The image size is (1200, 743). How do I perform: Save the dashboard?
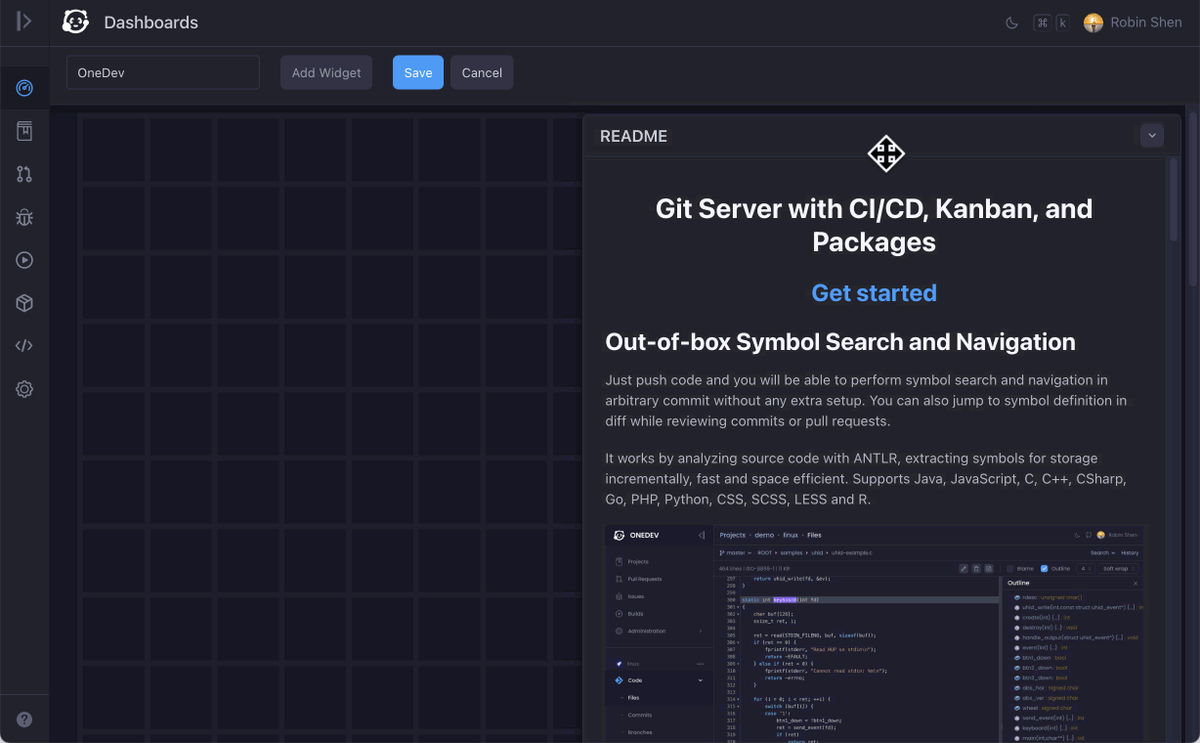pos(418,73)
